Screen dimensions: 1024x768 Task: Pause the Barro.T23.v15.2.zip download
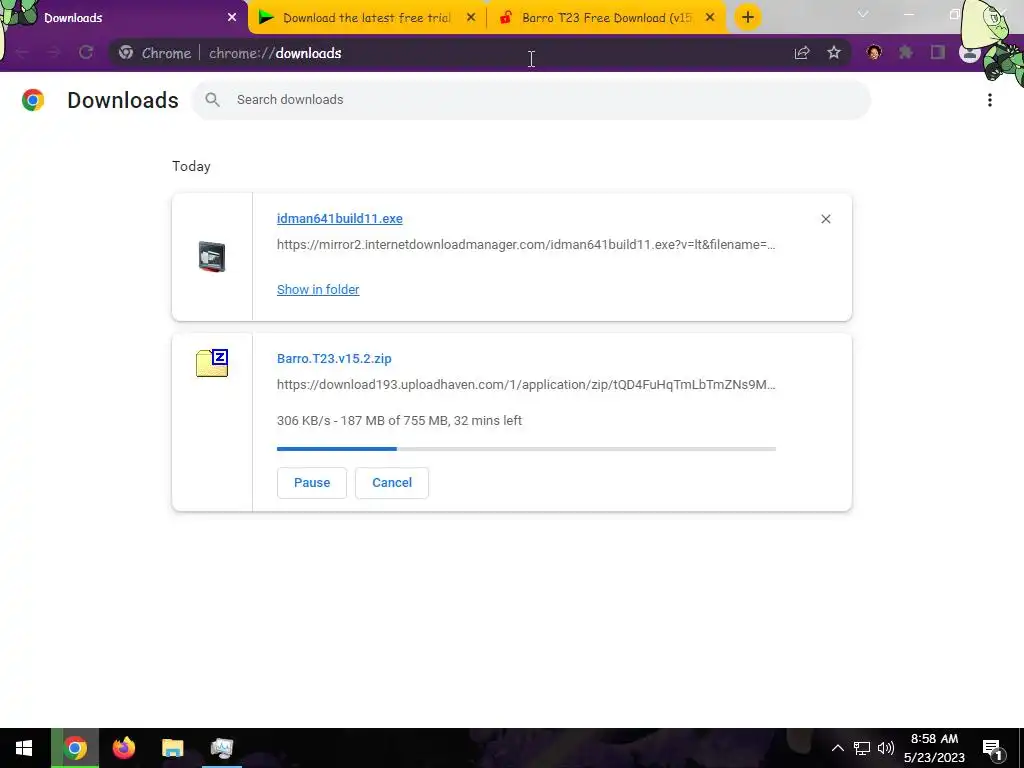point(312,483)
